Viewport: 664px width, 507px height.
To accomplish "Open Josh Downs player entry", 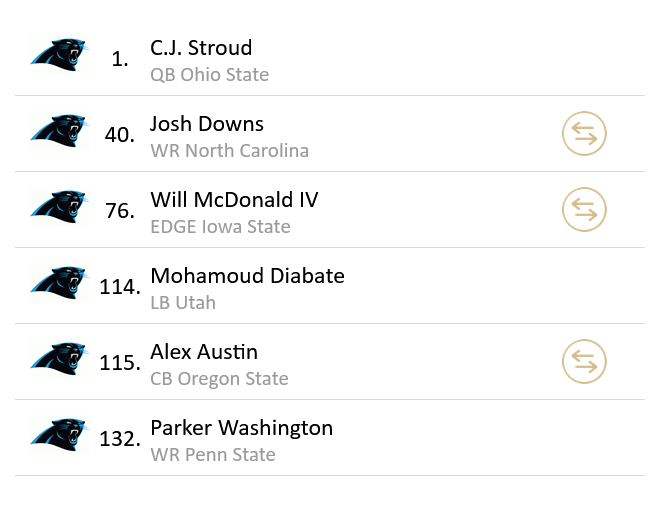I will click(x=207, y=124).
